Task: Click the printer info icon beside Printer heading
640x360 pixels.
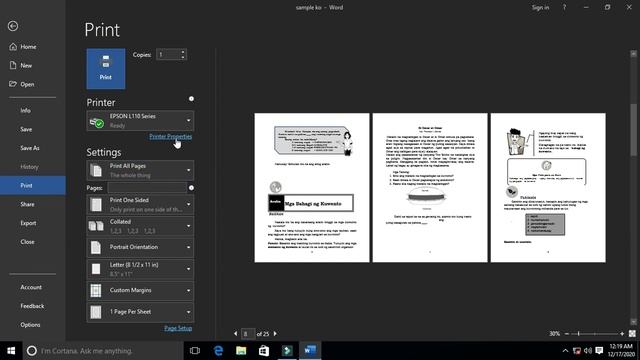Action: tap(191, 99)
